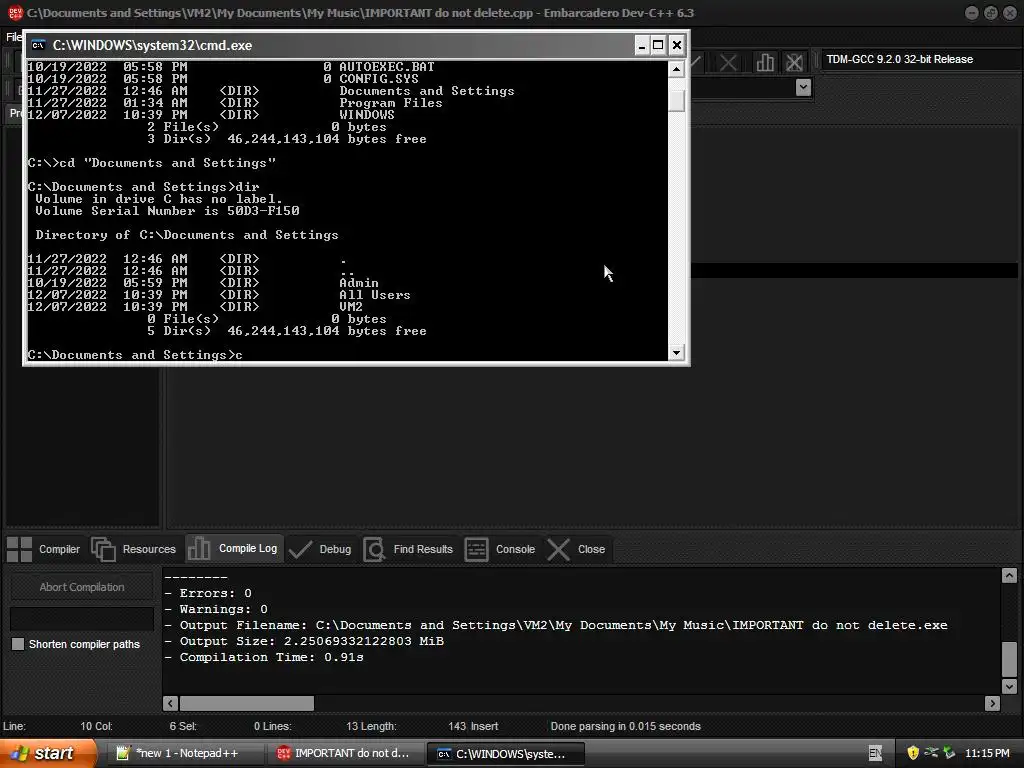Click the cmd window scrollbar thumb
Screen dimensions: 1024x768
click(x=676, y=101)
